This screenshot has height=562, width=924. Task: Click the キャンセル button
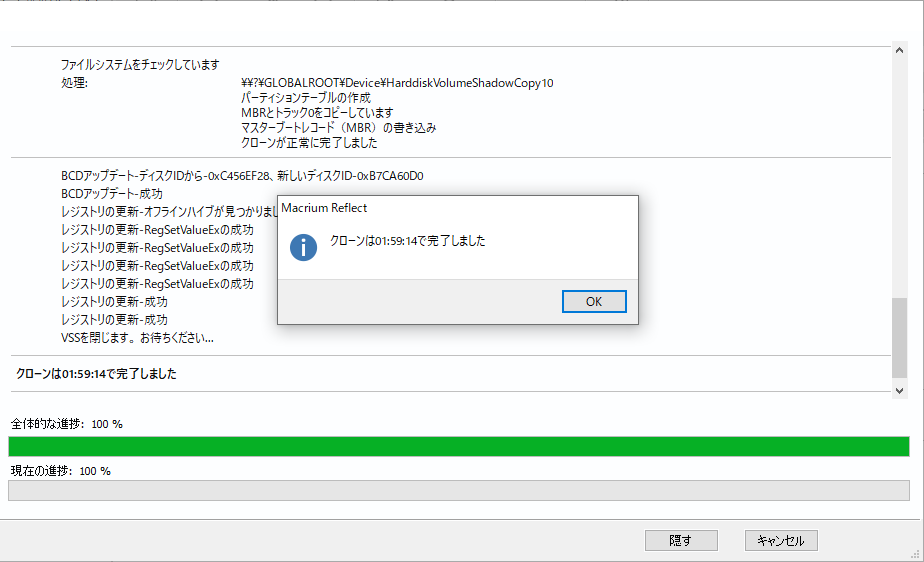point(781,540)
